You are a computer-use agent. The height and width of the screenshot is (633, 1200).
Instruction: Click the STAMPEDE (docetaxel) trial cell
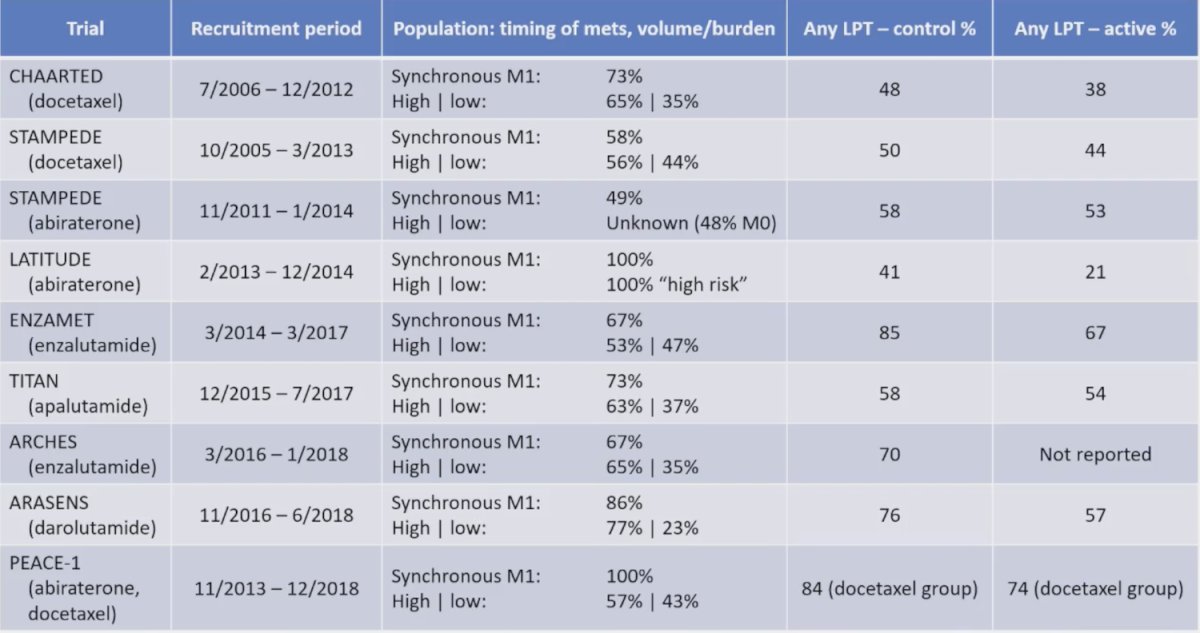[x=85, y=150]
